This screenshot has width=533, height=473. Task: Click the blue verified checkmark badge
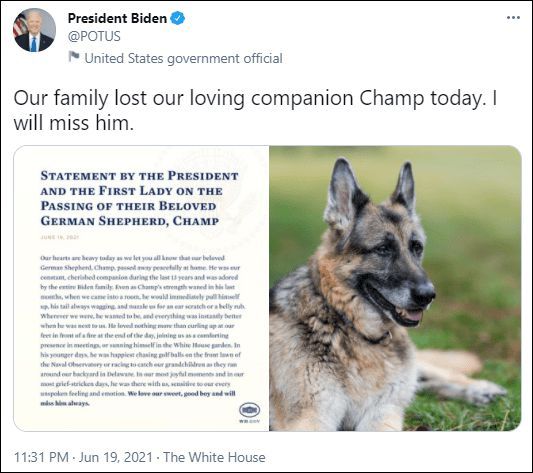coord(177,18)
